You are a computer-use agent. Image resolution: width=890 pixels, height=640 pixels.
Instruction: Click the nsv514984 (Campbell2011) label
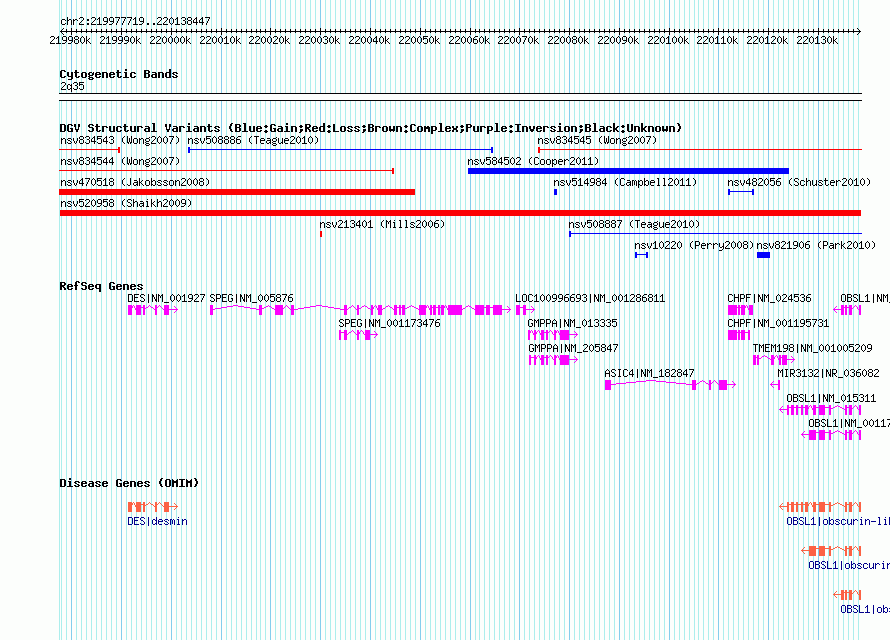click(x=625, y=182)
